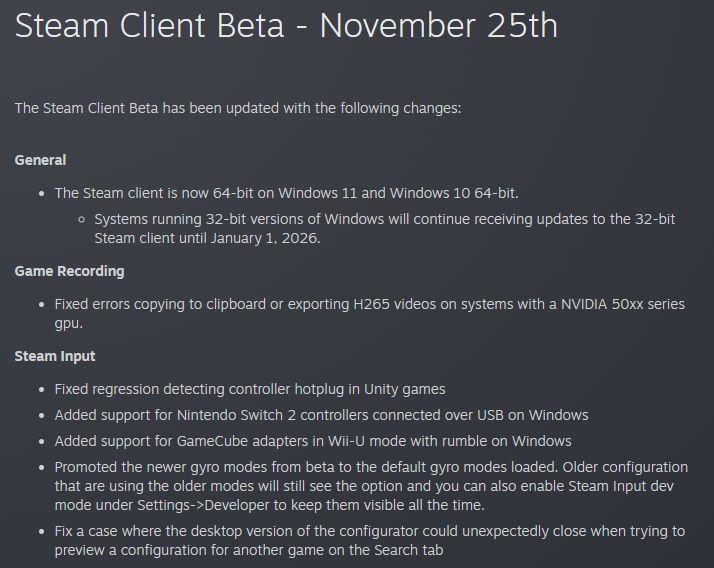Click the intro sentence about updated changes
Image resolution: width=714 pixels, height=568 pixels.
tap(238, 108)
